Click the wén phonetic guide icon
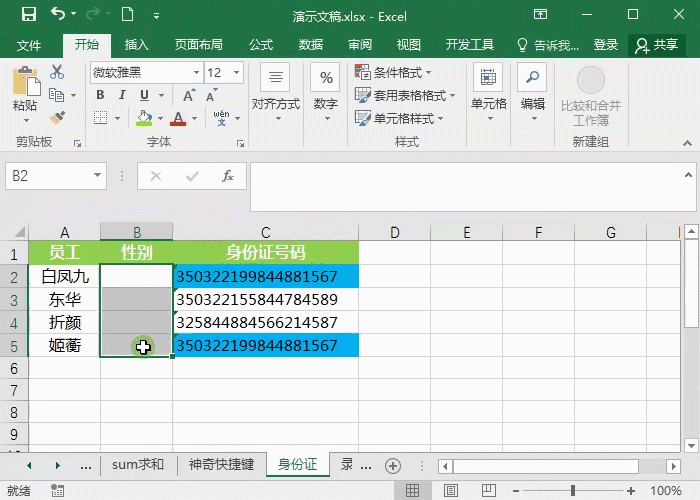The height and width of the screenshot is (500, 700). coord(221,118)
